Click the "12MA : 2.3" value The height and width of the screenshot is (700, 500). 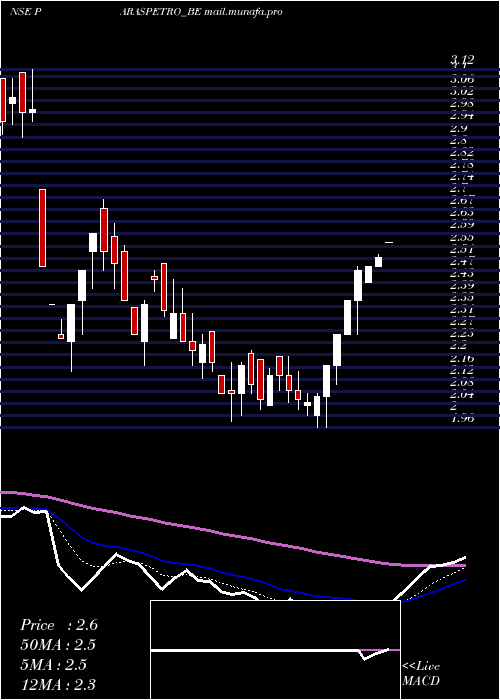coord(58,684)
